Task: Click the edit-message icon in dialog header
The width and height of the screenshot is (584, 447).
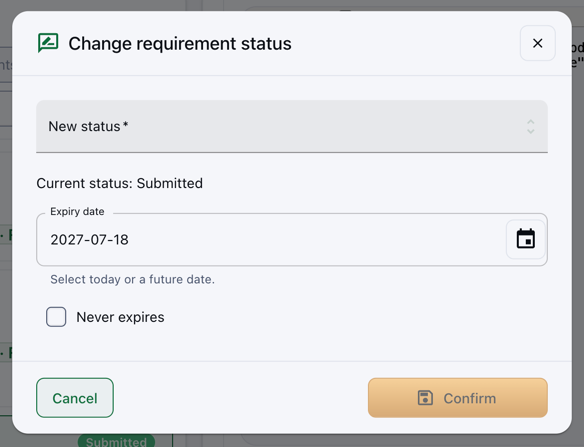Action: [48, 43]
